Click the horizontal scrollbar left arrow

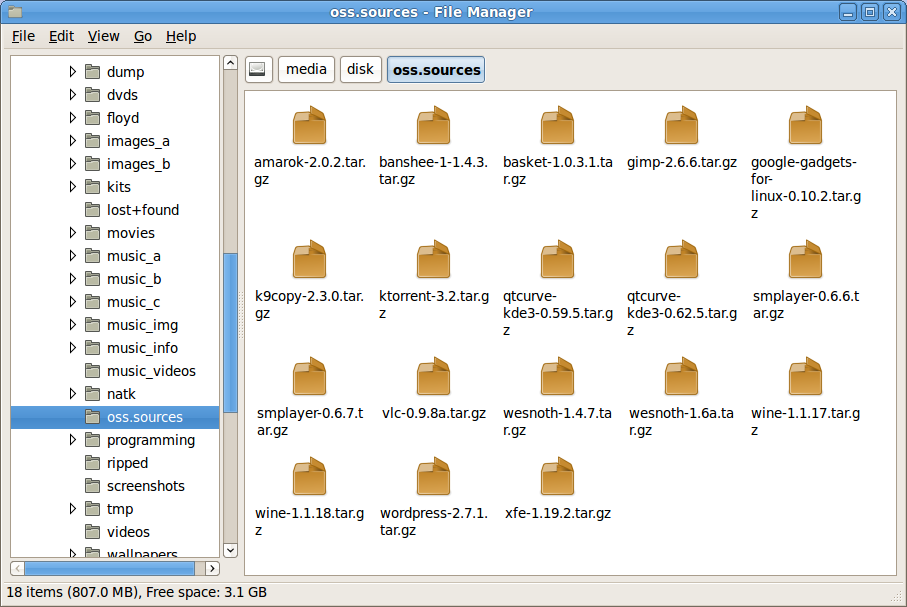pyautogui.click(x=17, y=568)
